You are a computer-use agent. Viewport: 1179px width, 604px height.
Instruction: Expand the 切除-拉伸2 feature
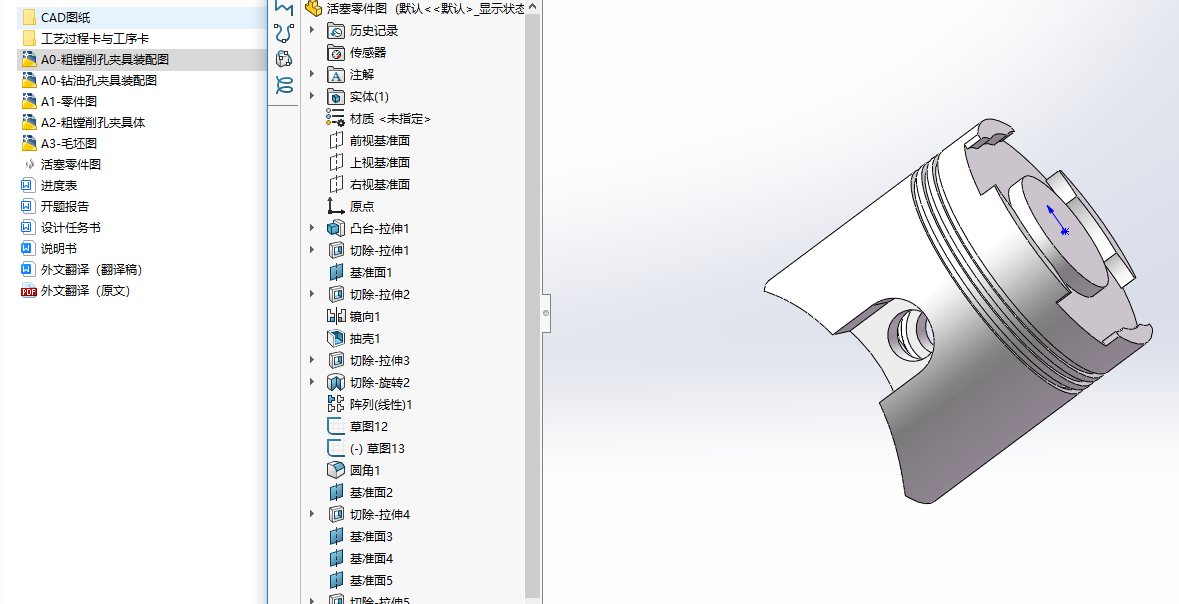(313, 294)
